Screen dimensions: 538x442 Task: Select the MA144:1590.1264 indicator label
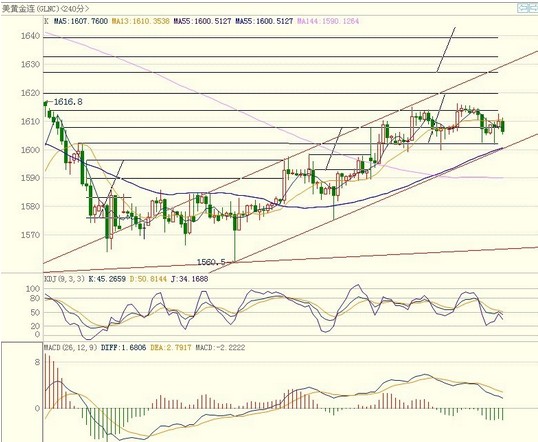(x=328, y=21)
